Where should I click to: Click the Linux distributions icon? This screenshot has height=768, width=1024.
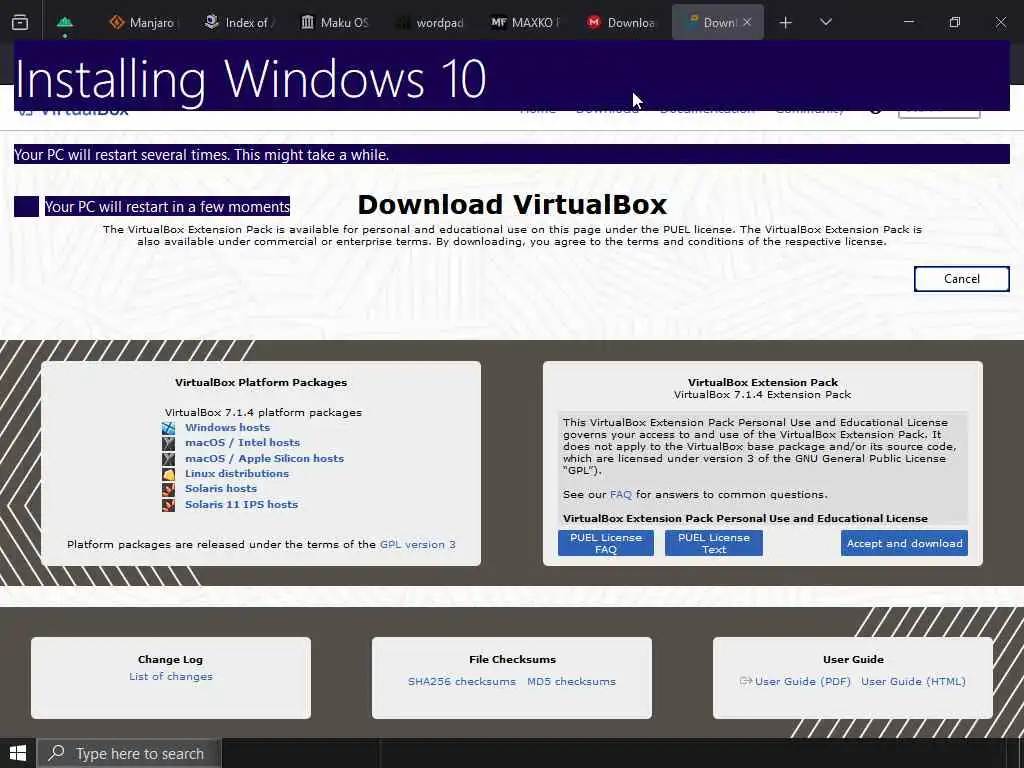point(168,474)
